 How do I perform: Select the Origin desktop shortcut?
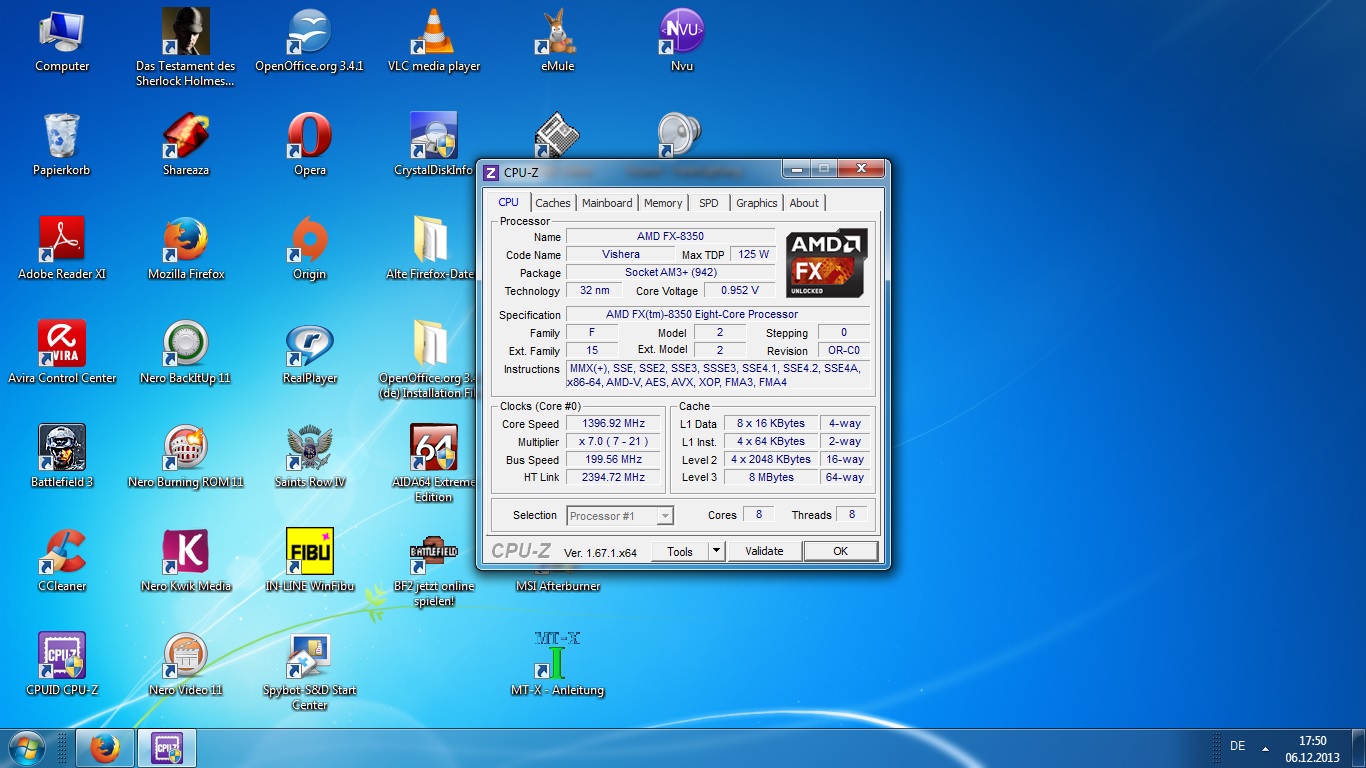[x=309, y=250]
